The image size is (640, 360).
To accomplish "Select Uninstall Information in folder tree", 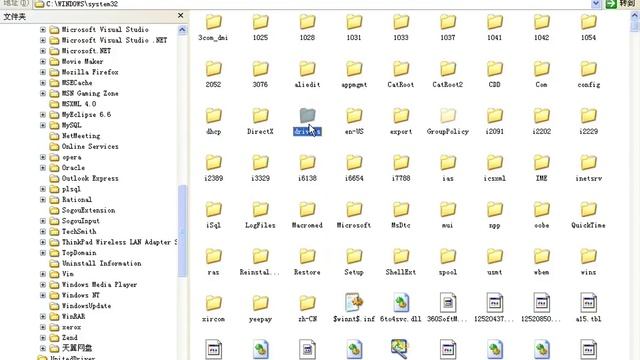I will pyautogui.click(x=101, y=263).
